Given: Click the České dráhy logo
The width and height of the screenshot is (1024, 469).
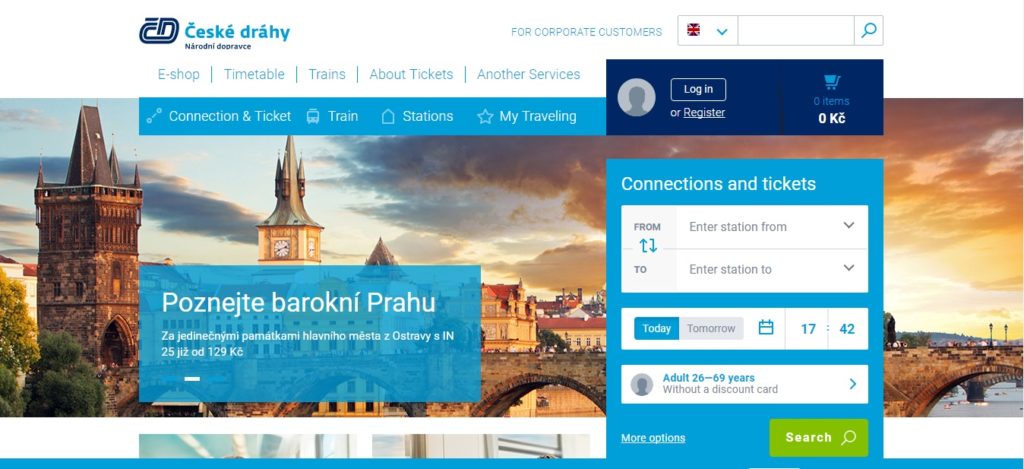Looking at the screenshot, I should pos(214,33).
